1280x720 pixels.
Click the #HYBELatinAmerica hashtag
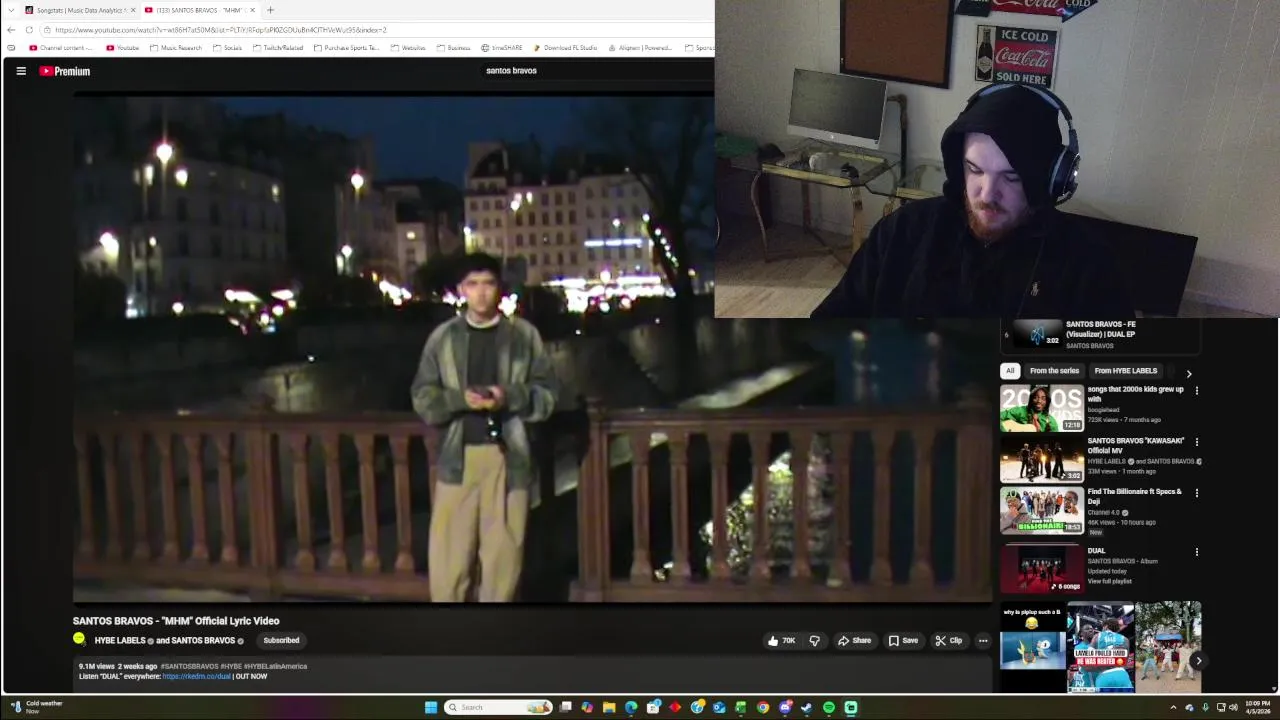point(275,666)
